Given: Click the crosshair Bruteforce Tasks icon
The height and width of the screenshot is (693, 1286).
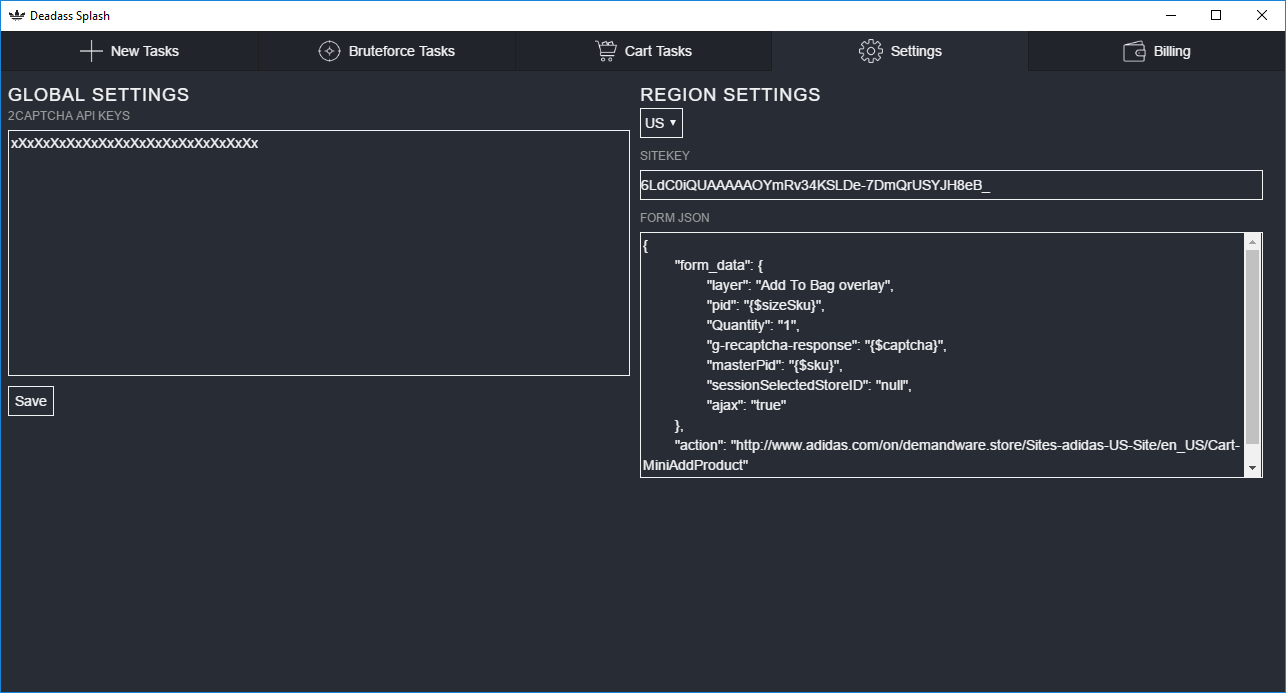Looking at the screenshot, I should pyautogui.click(x=329, y=51).
